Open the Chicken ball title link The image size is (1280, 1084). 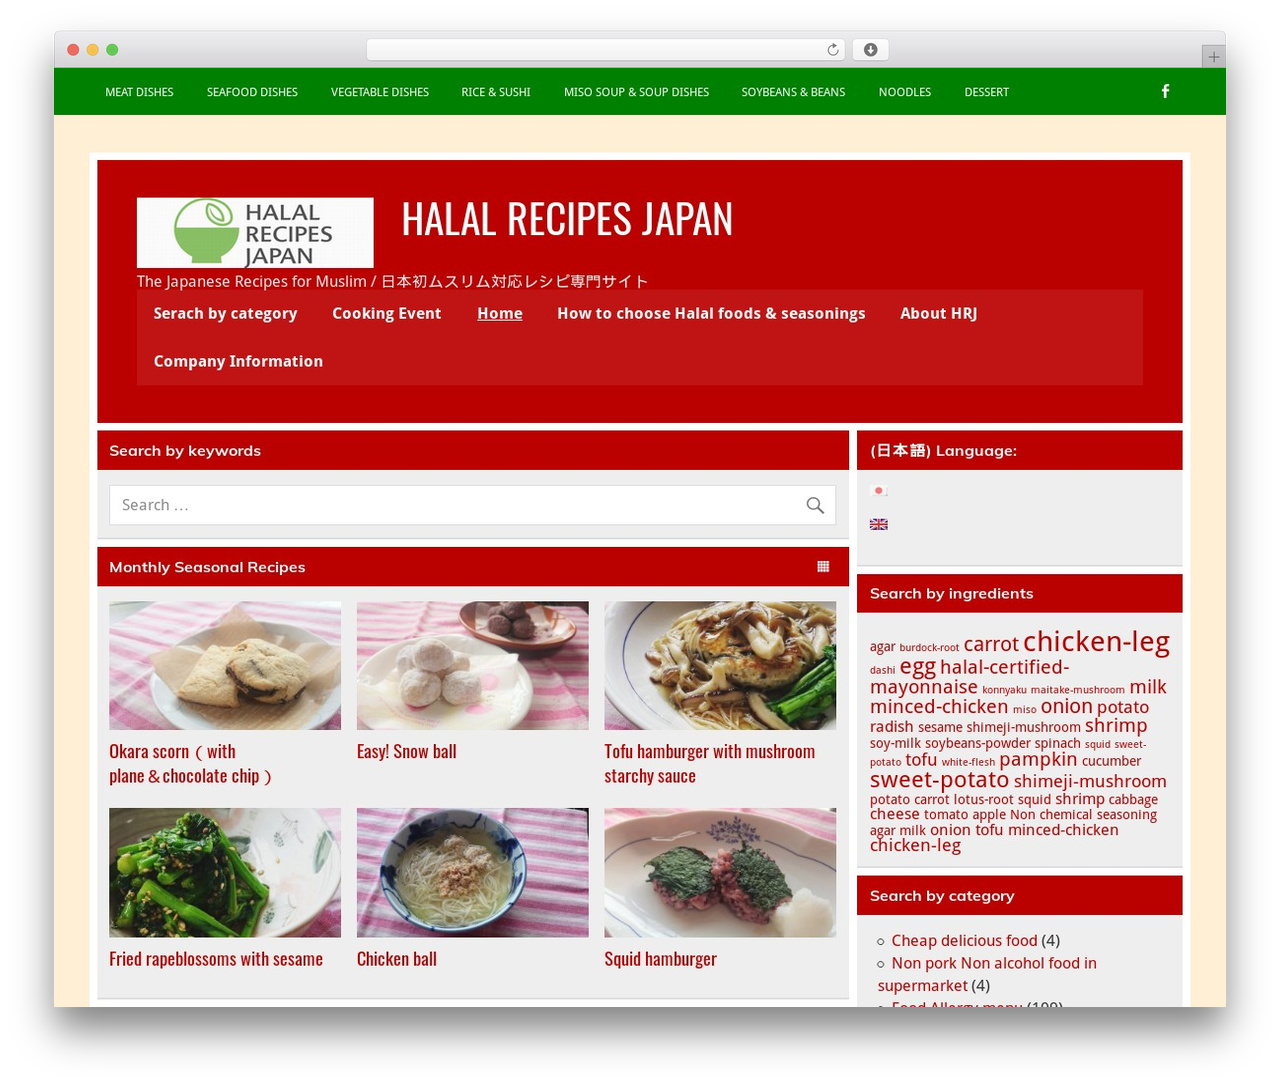(x=397, y=959)
